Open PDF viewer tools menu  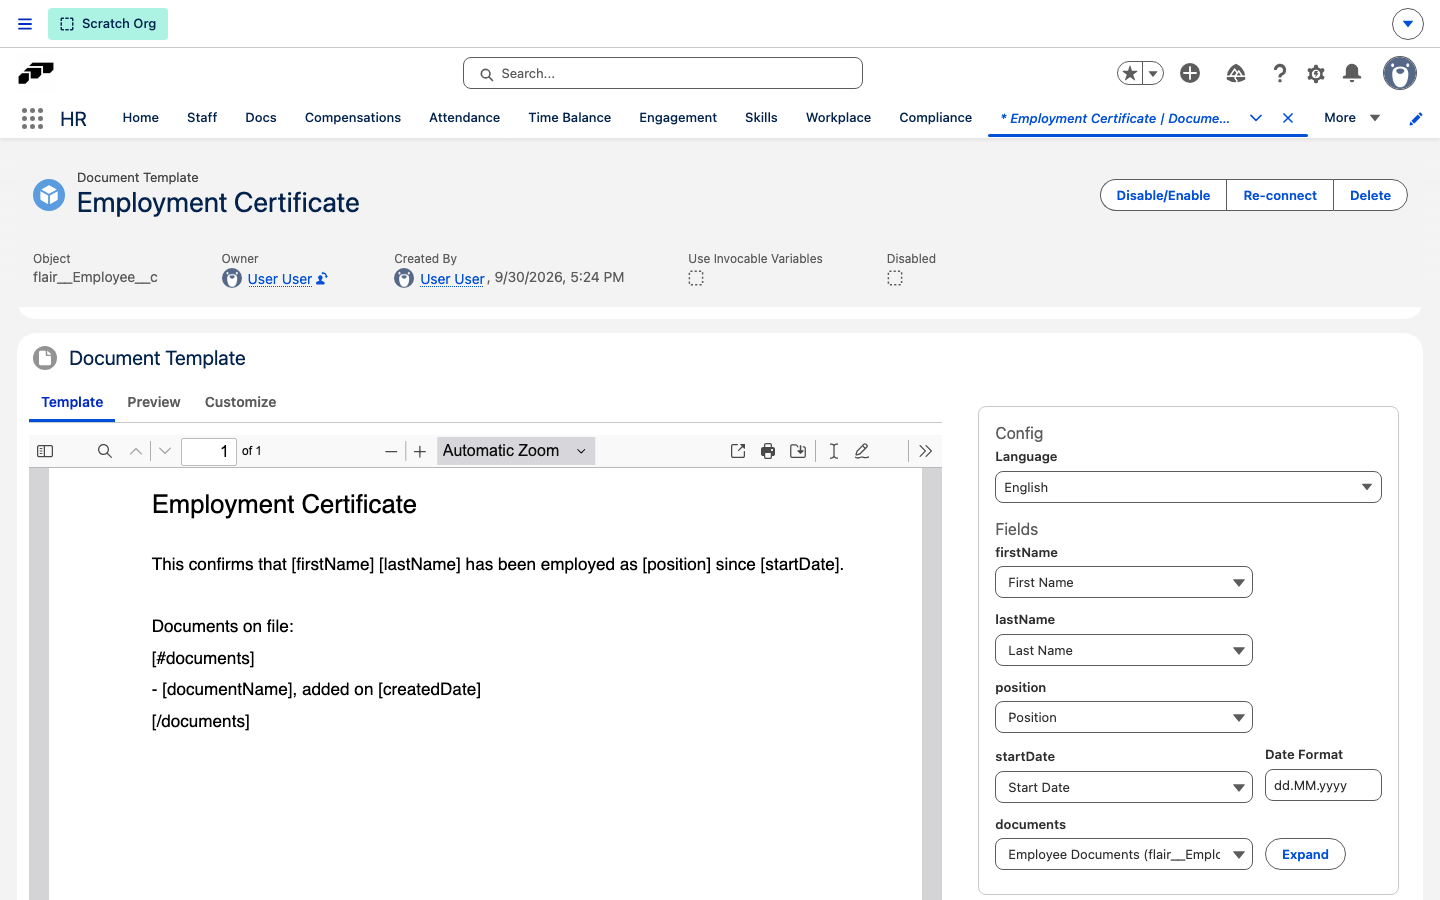[926, 451]
